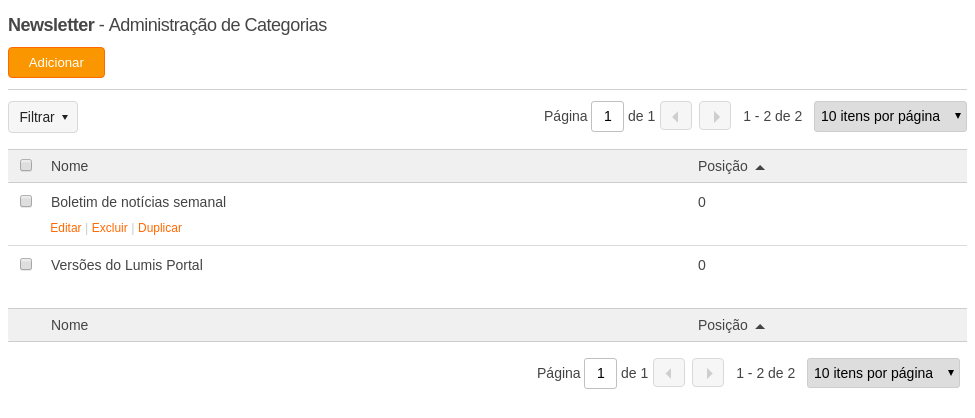The height and width of the screenshot is (418, 975).
Task: Click the orange Adicionar button
Action: tap(57, 63)
